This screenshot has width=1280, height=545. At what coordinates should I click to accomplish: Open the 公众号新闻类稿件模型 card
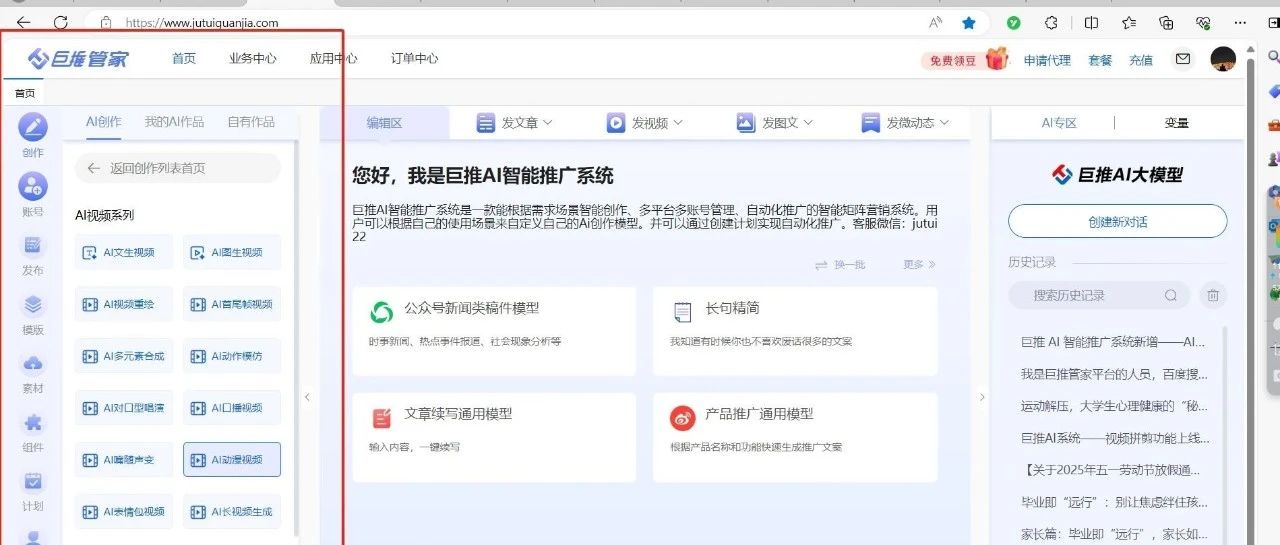click(x=494, y=331)
